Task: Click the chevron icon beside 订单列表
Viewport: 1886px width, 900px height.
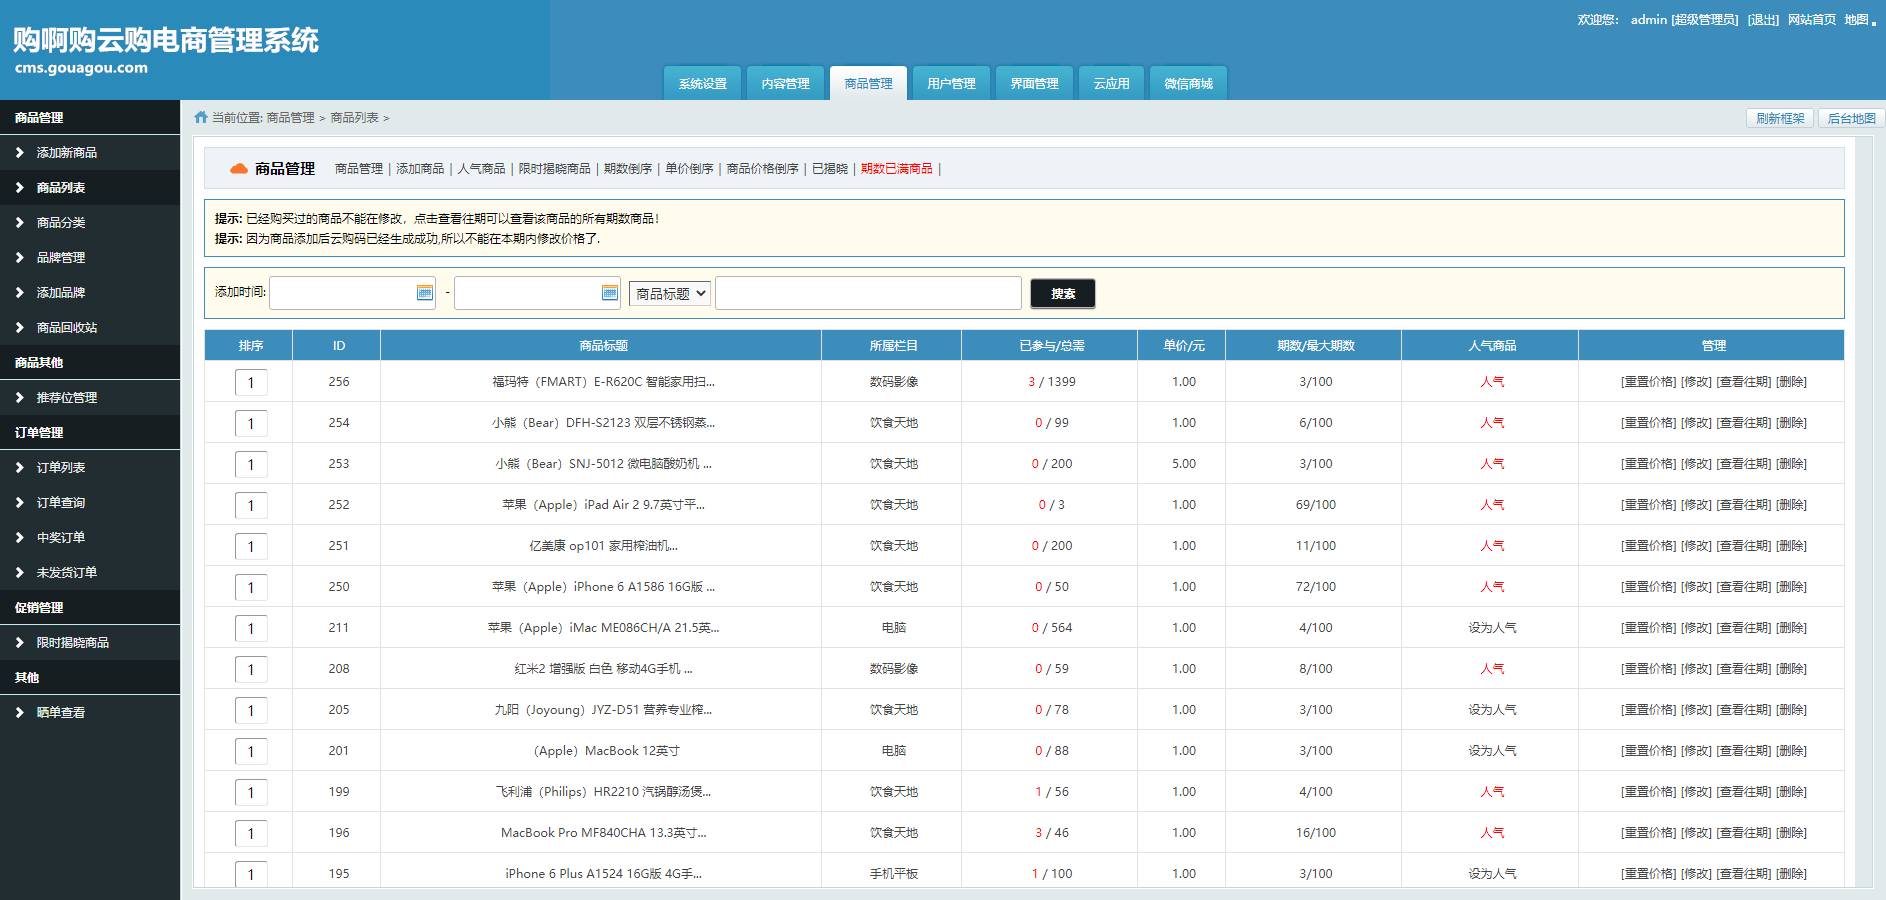Action: pos(19,467)
